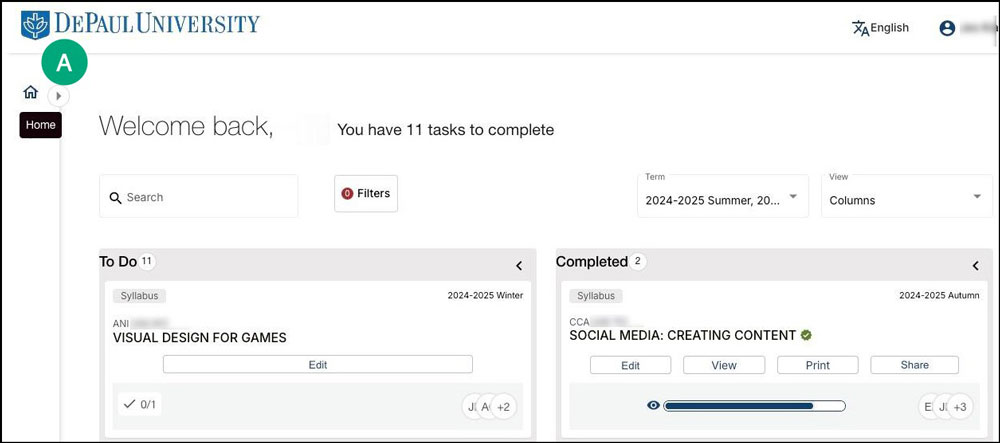Click 'You have 11 tasks to complete'
The width and height of the screenshot is (1000, 443).
click(x=445, y=130)
